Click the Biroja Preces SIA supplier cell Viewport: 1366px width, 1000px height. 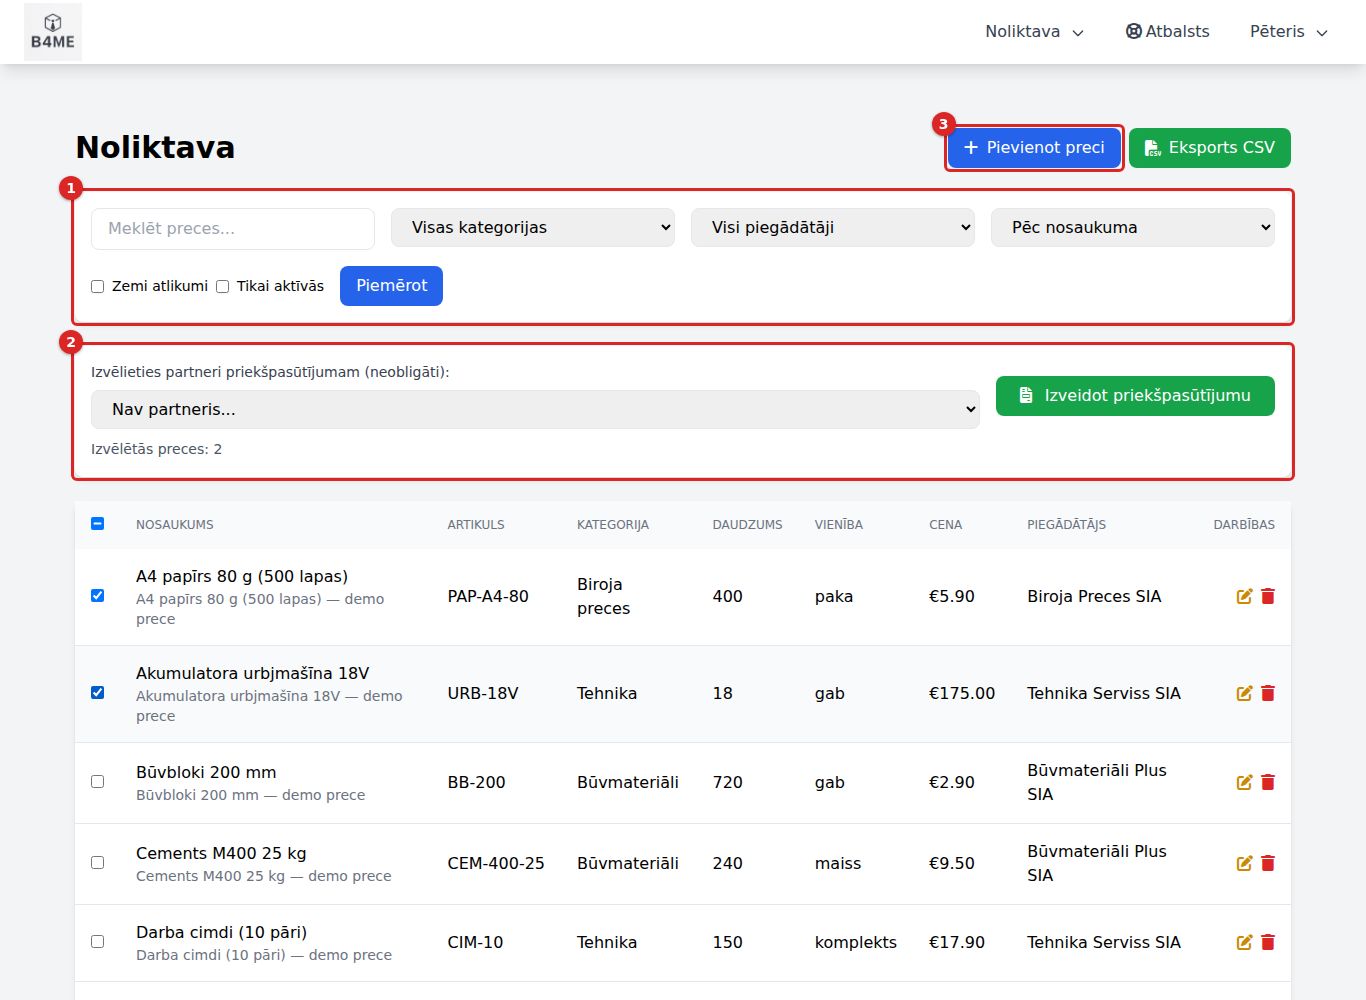(x=1094, y=596)
